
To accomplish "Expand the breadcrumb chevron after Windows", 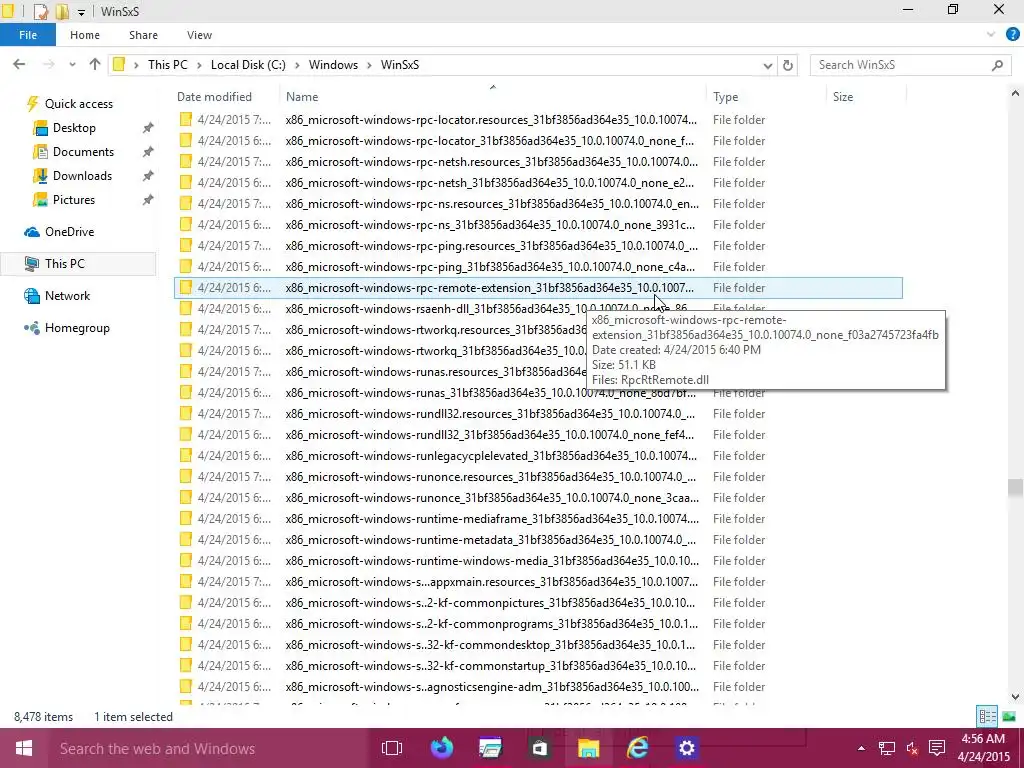I will pos(369,65).
